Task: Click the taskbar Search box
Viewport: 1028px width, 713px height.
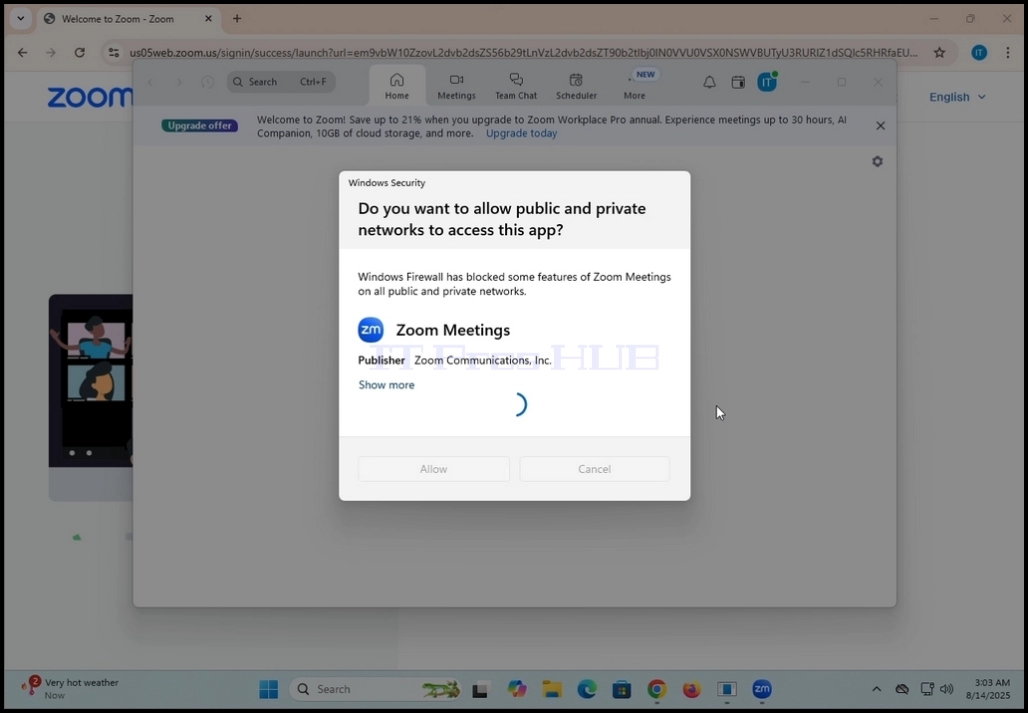Action: tap(376, 689)
